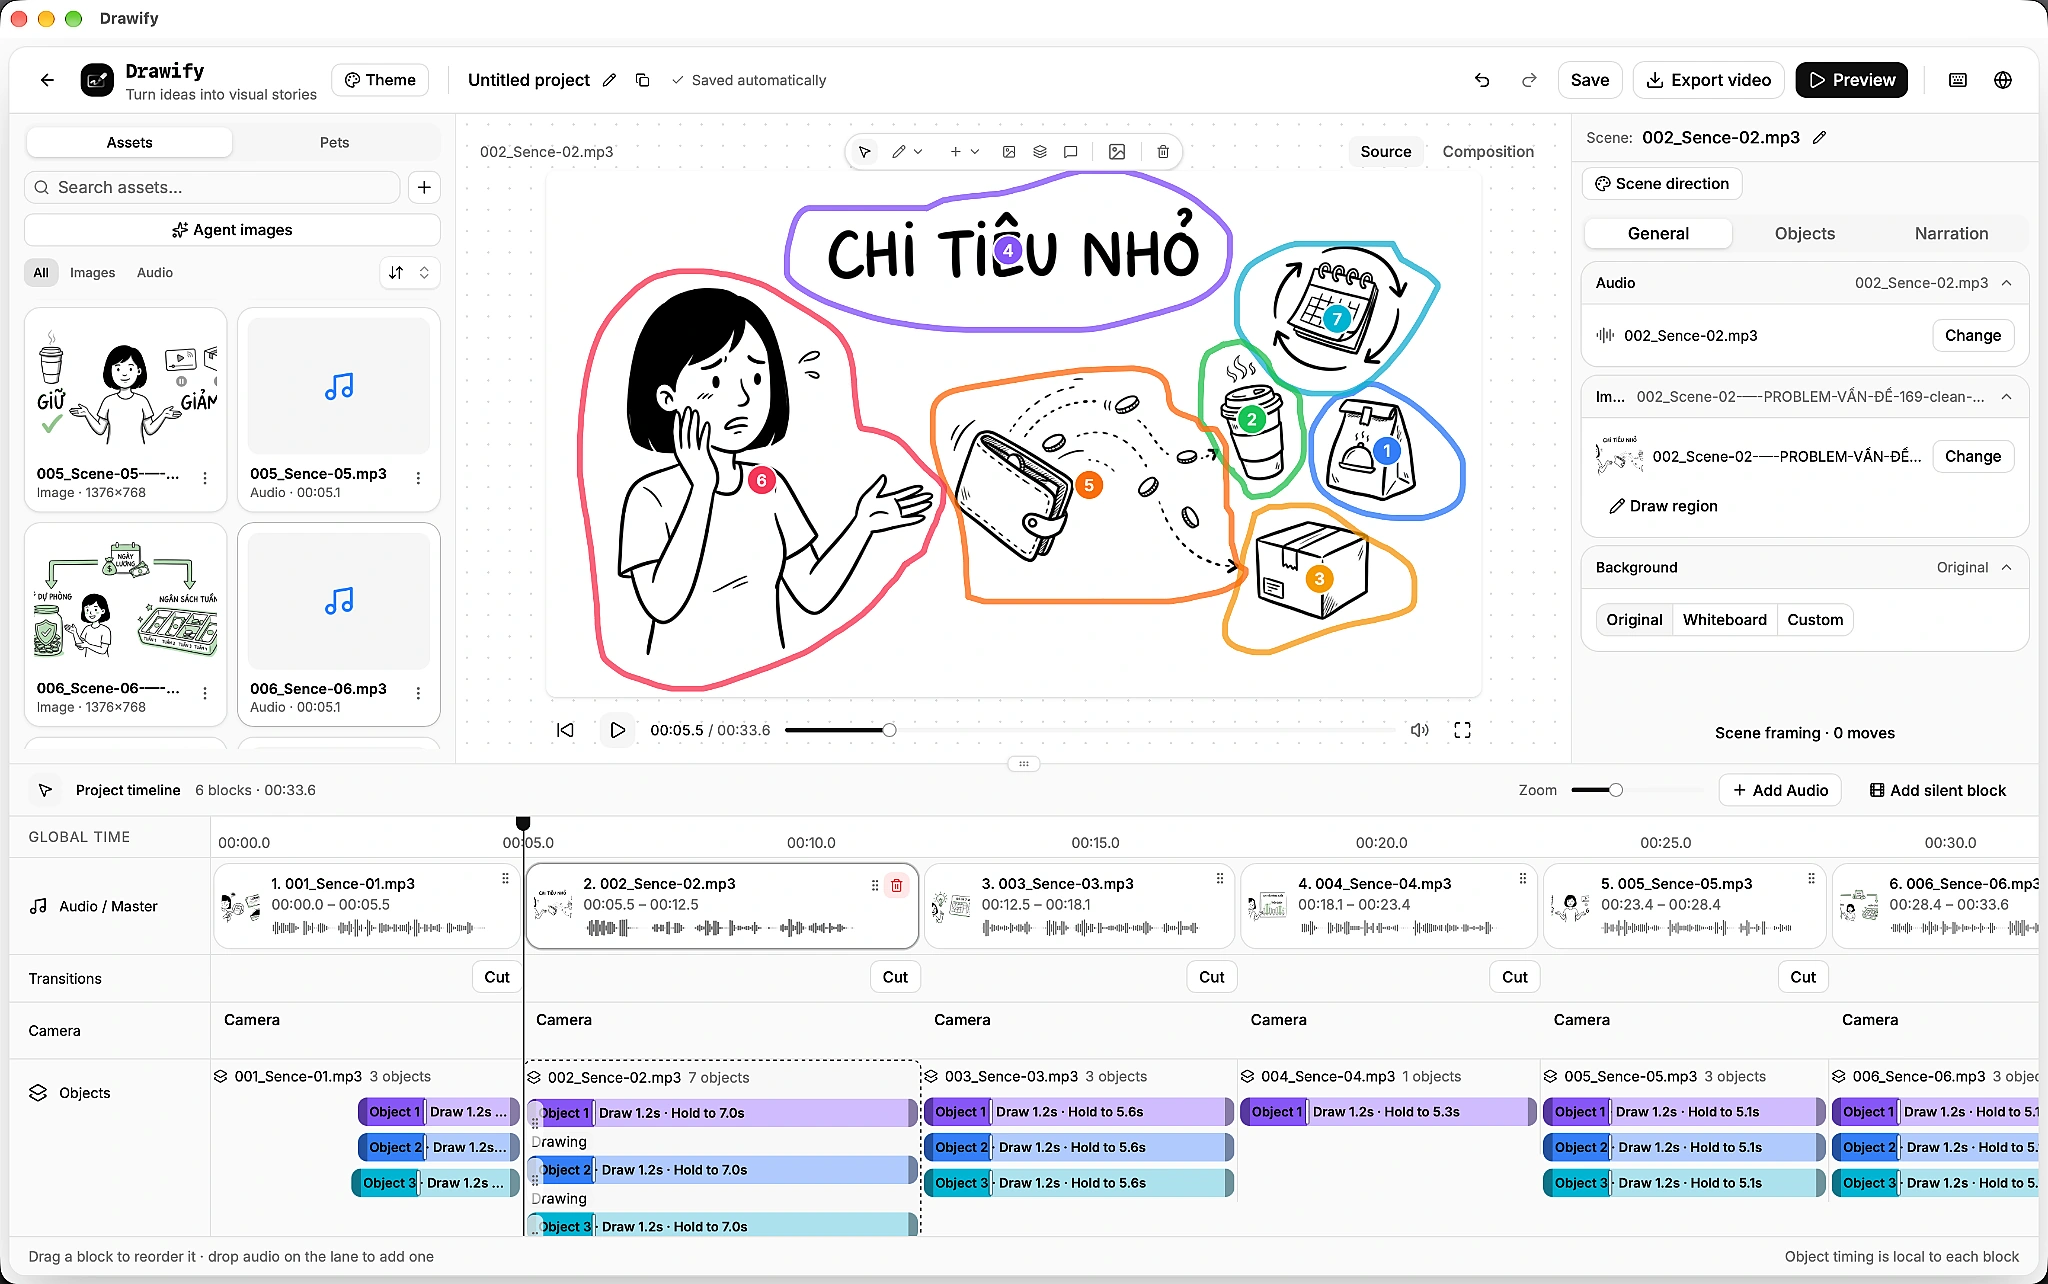The image size is (2048, 1284).
Task: Filter assets to Images only
Action: [92, 273]
